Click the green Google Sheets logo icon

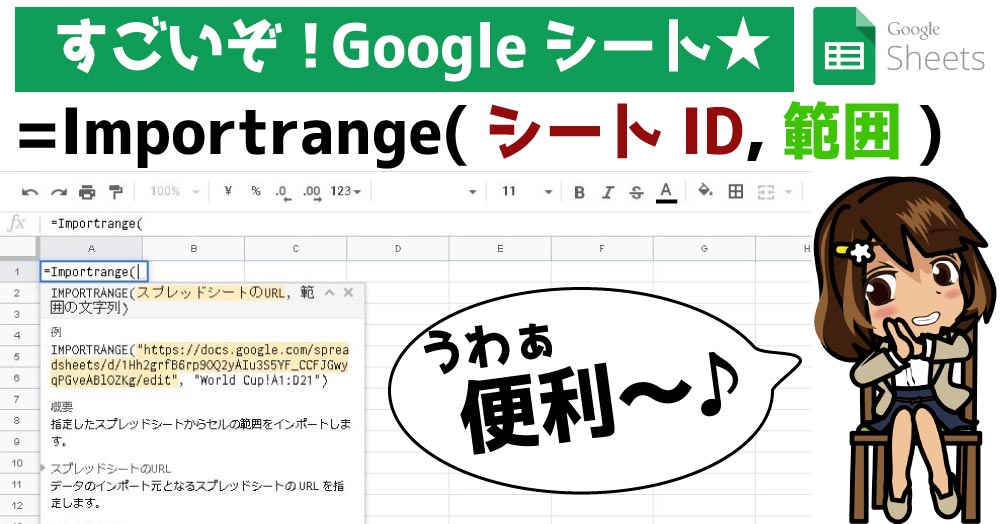click(844, 46)
